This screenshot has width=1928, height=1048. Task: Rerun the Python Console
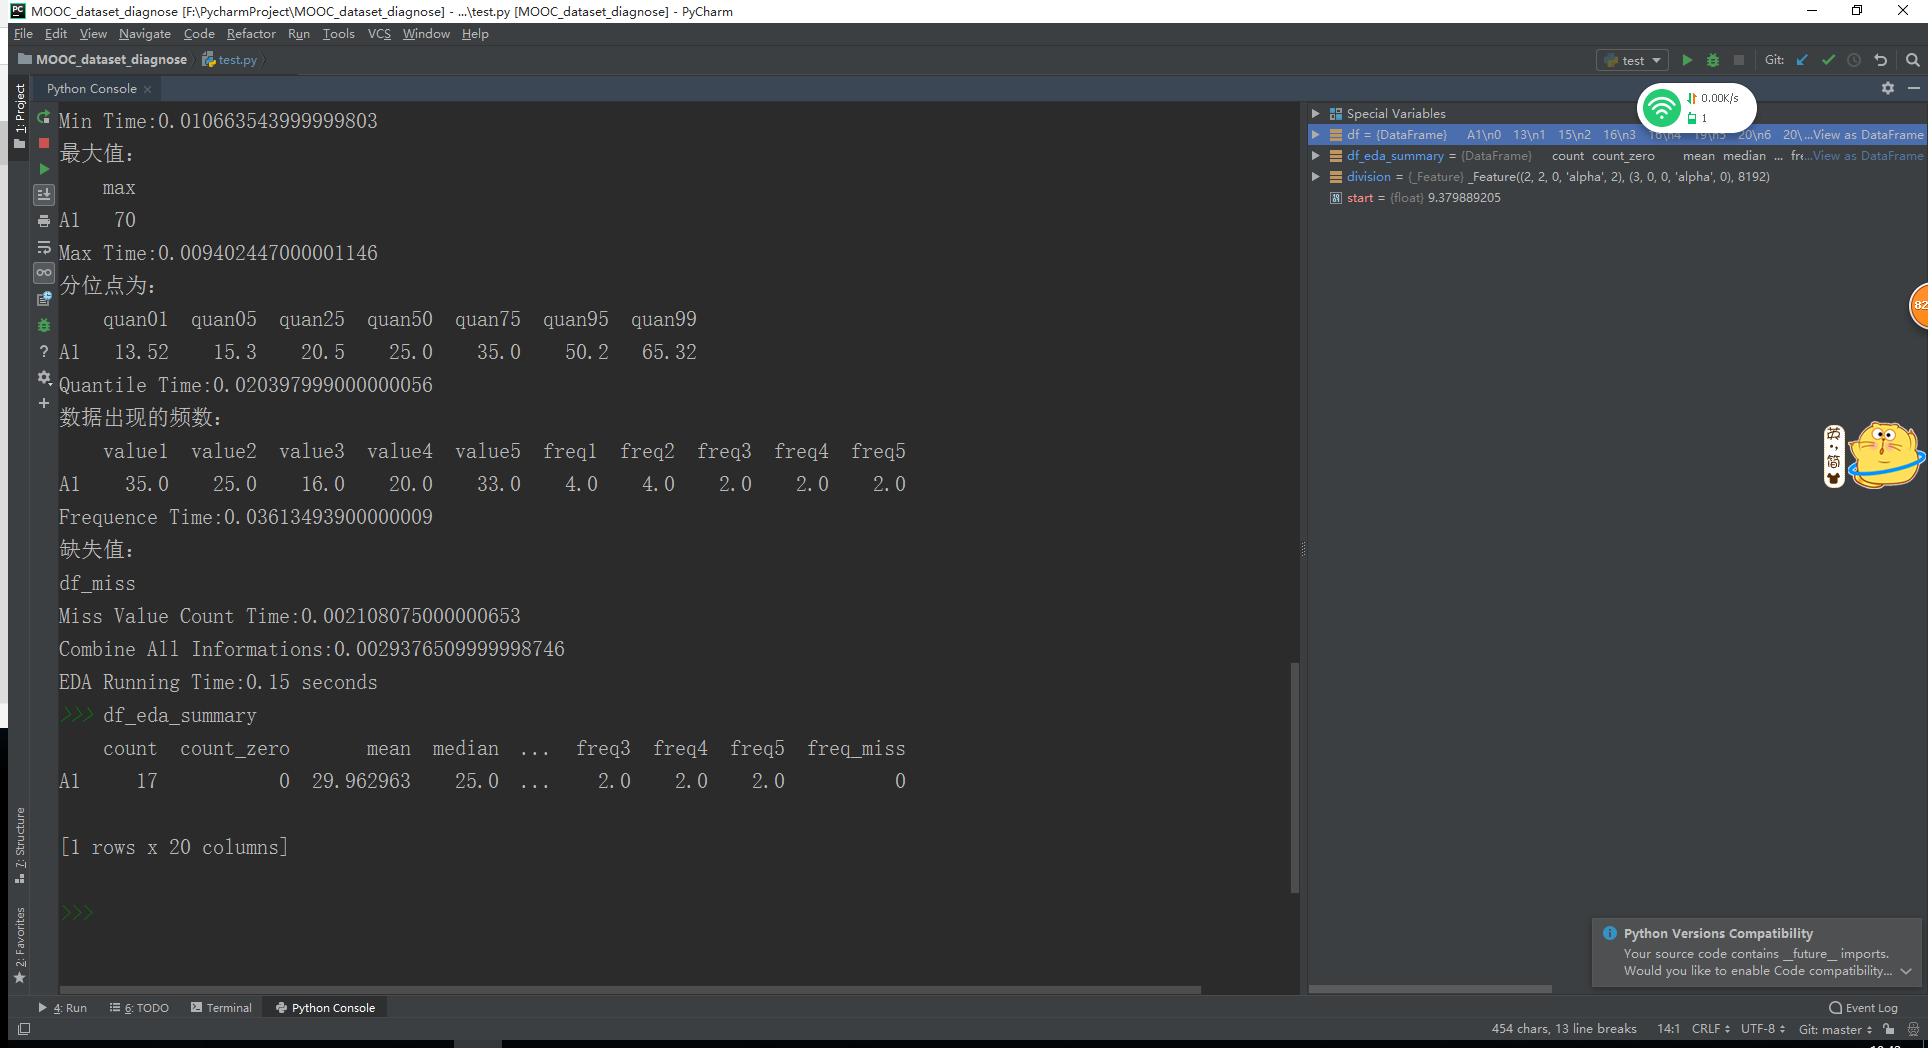43,117
